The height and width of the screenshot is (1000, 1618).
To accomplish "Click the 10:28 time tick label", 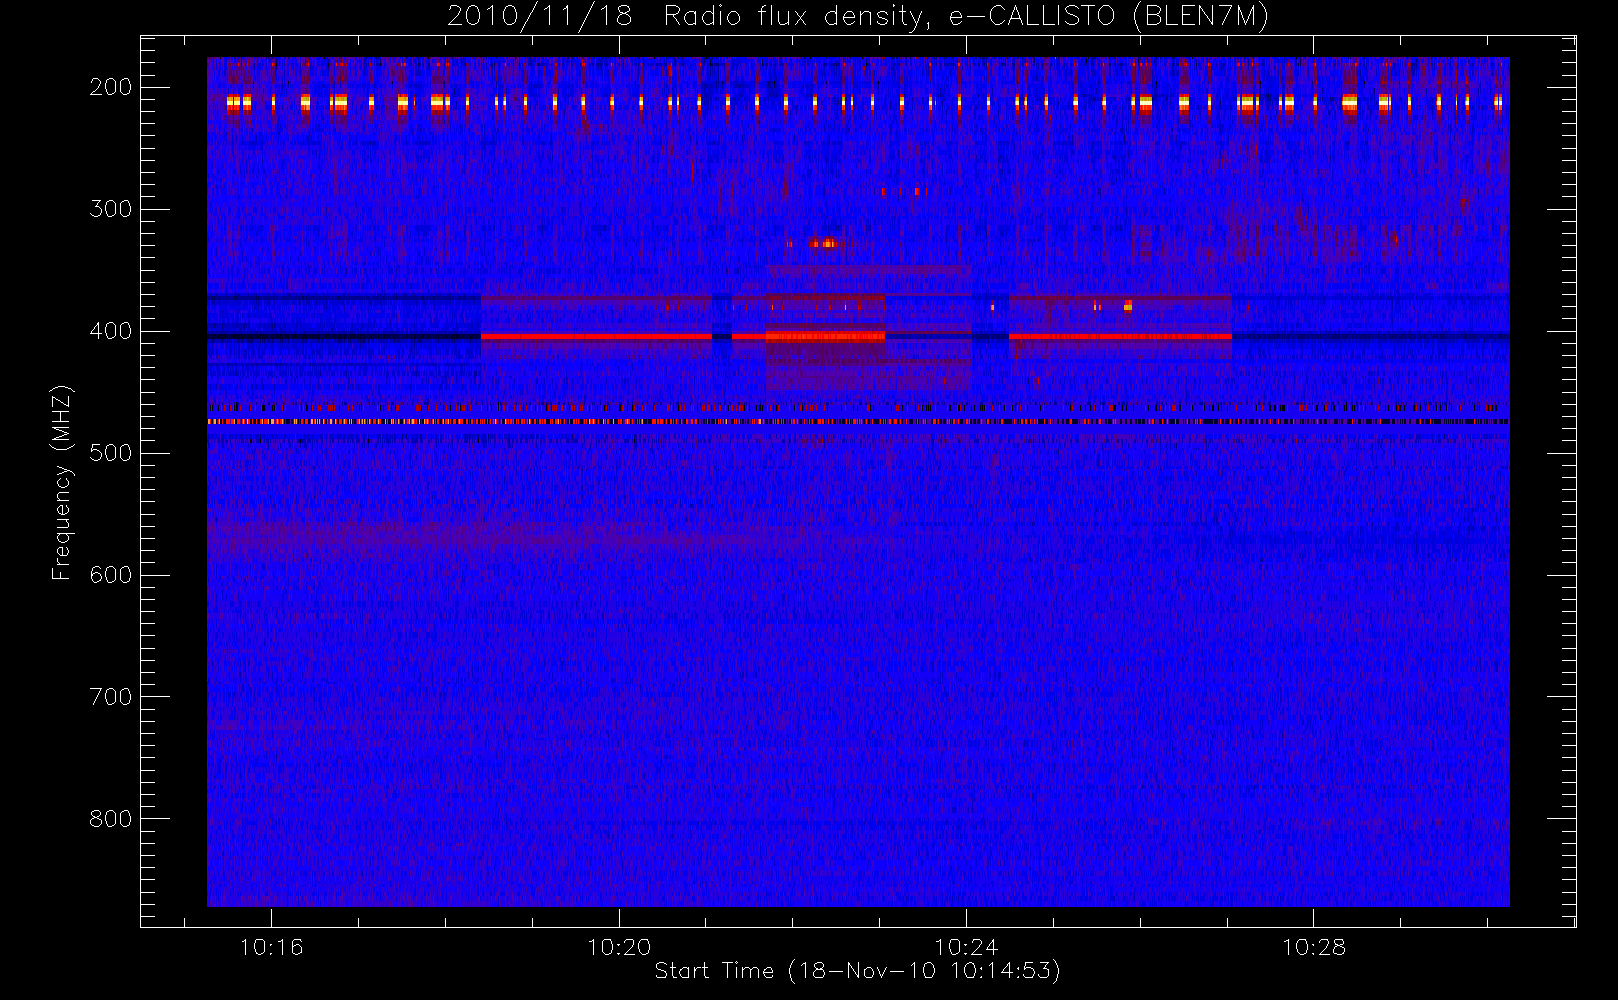I will coord(1314,947).
